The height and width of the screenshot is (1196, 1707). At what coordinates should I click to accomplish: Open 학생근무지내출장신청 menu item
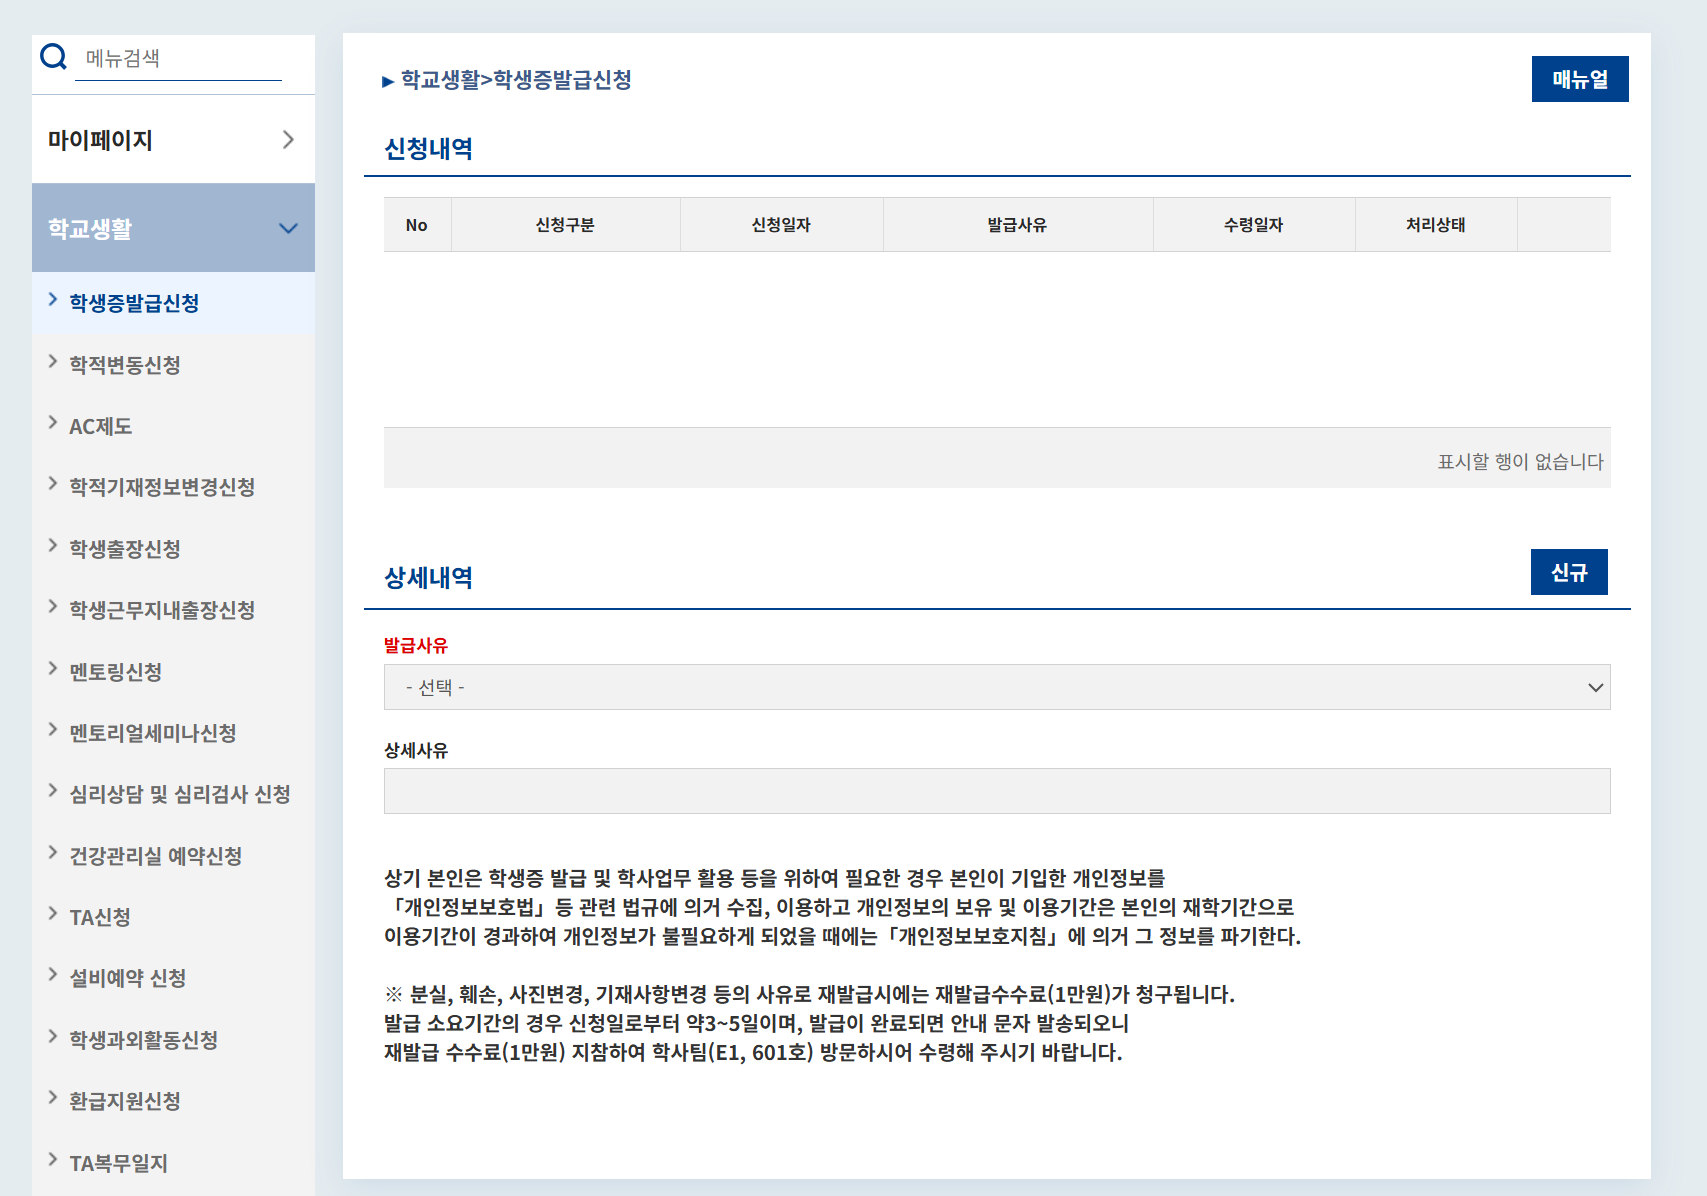coord(162,610)
